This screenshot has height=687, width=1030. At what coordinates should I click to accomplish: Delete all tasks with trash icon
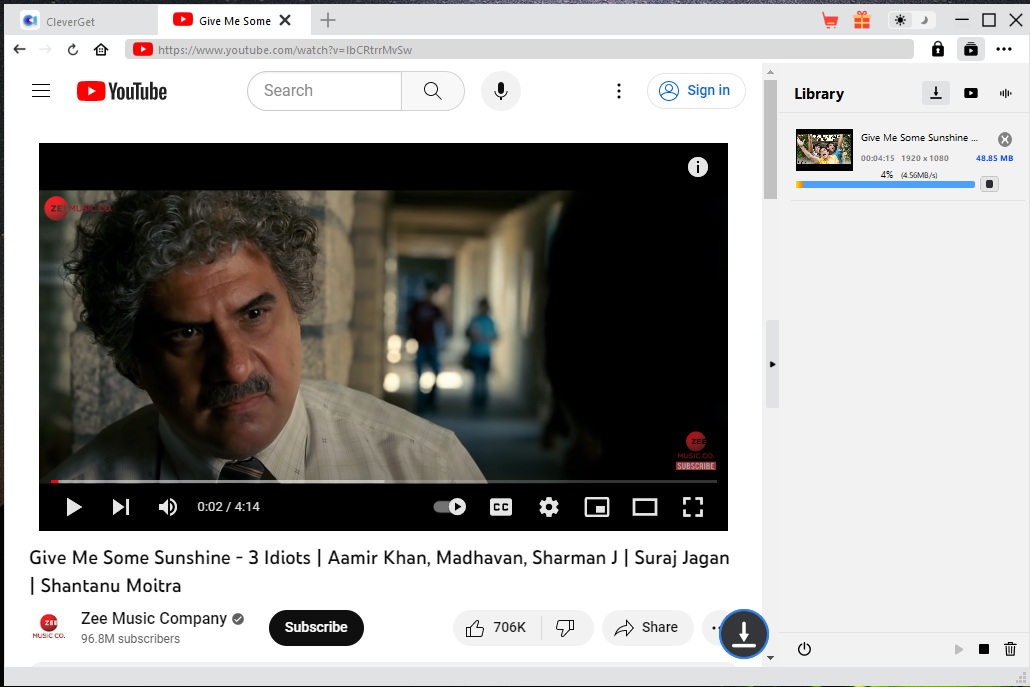pos(1010,649)
